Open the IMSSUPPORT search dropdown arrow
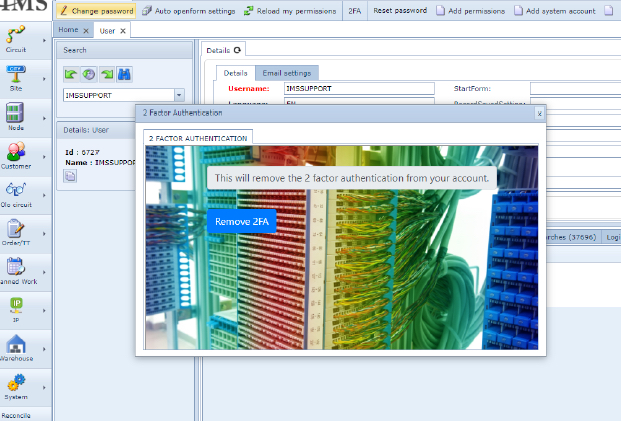 179,95
